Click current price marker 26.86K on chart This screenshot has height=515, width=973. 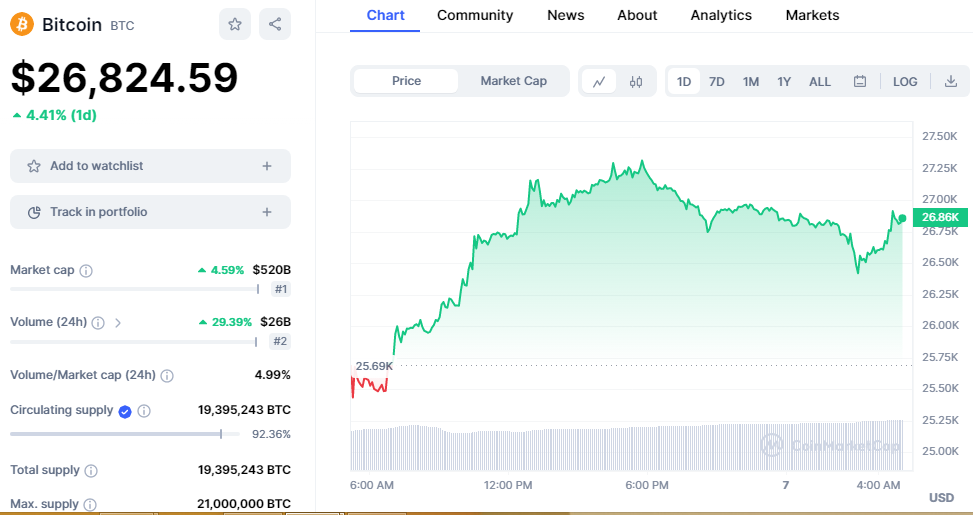click(x=940, y=217)
